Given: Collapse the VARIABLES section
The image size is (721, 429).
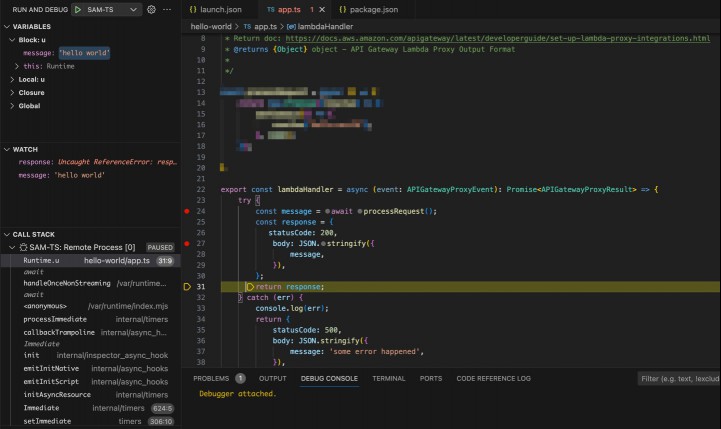Looking at the screenshot, I should [7, 27].
